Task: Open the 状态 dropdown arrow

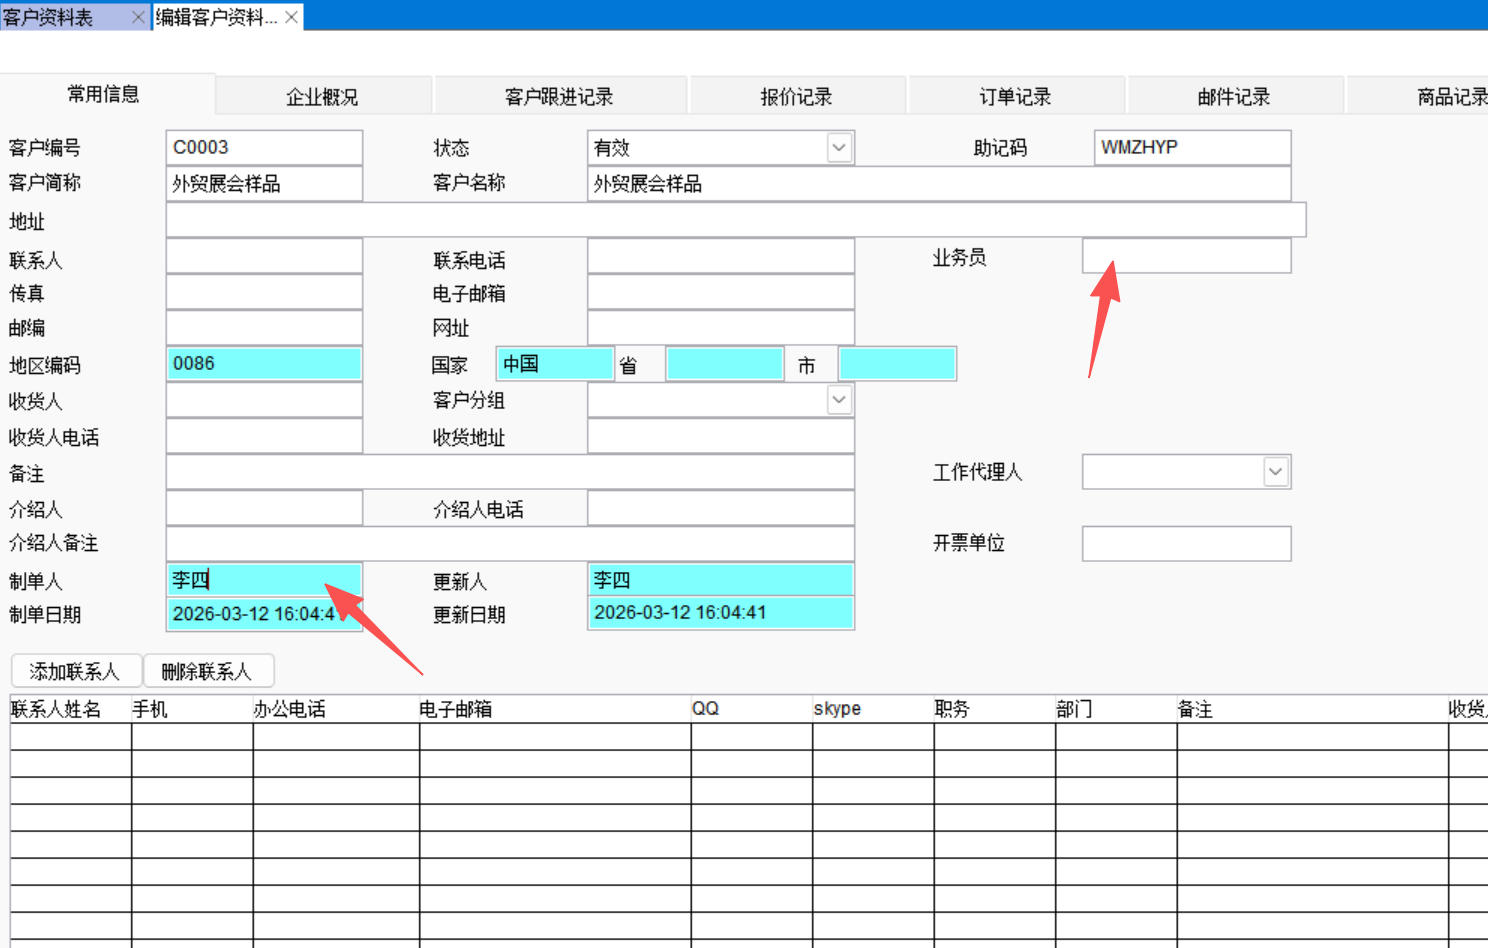Action: [x=839, y=148]
